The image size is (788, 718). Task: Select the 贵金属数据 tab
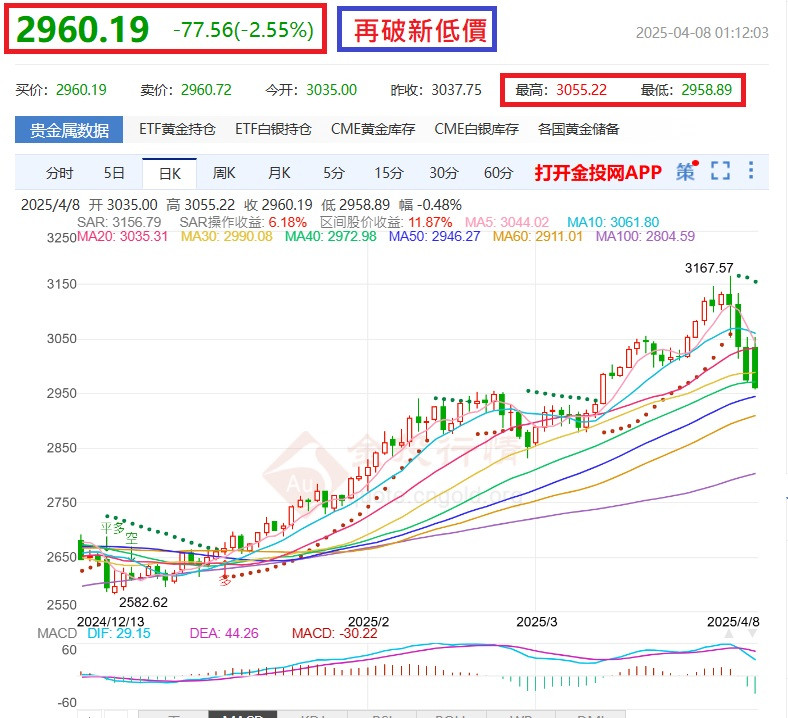pyautogui.click(x=69, y=130)
